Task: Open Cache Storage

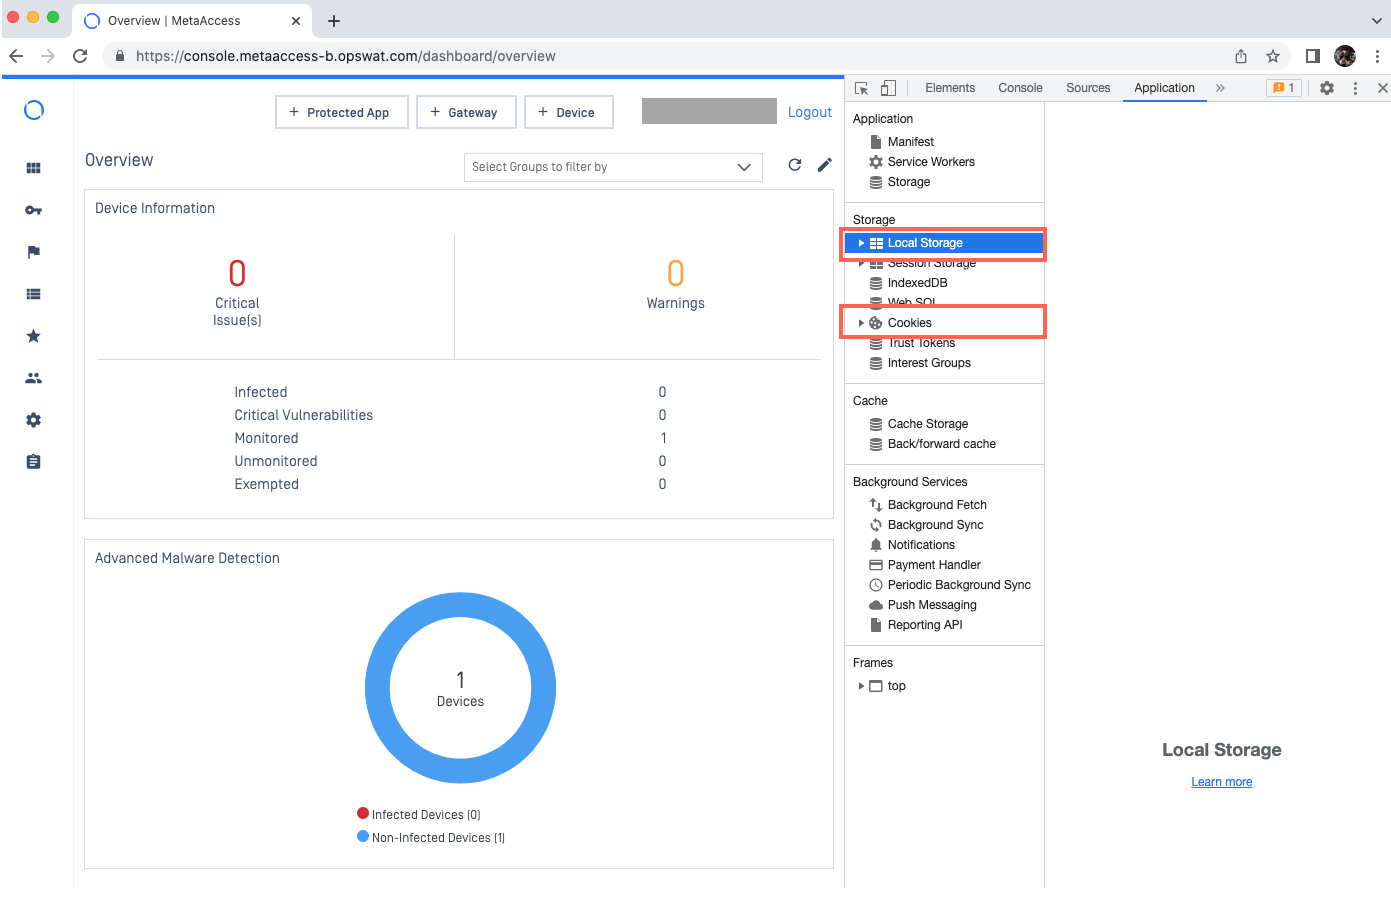Action: [x=927, y=424]
